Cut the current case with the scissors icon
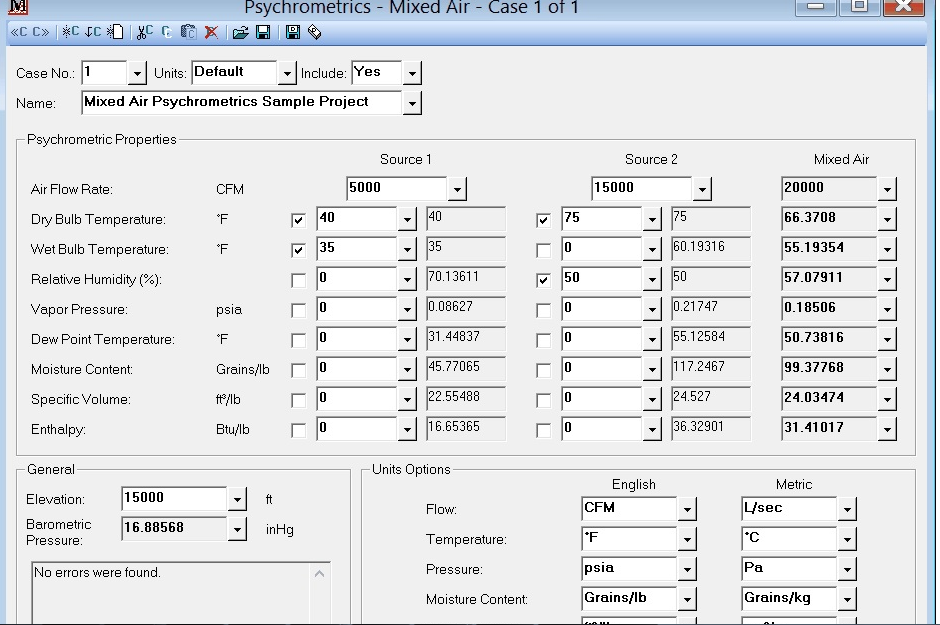The height and width of the screenshot is (625, 940). (144, 32)
